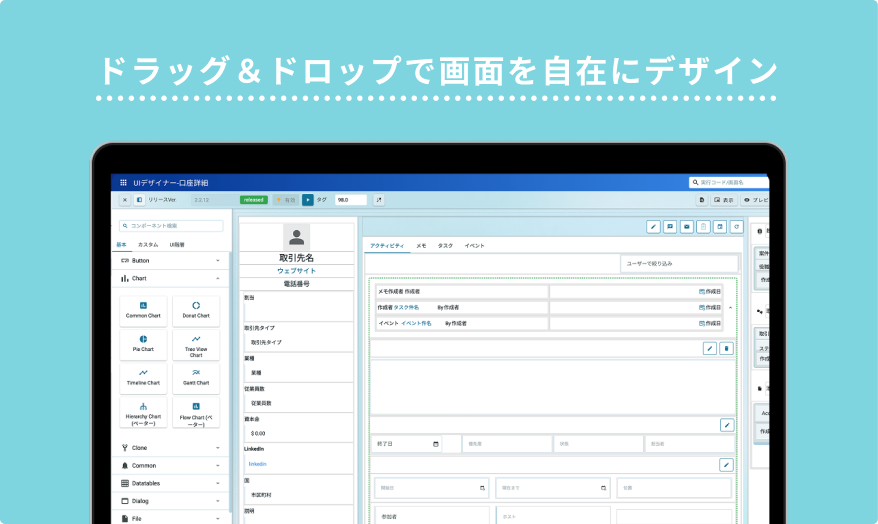Expand the Dialog component section
This screenshot has height=524, width=878.
pos(170,501)
